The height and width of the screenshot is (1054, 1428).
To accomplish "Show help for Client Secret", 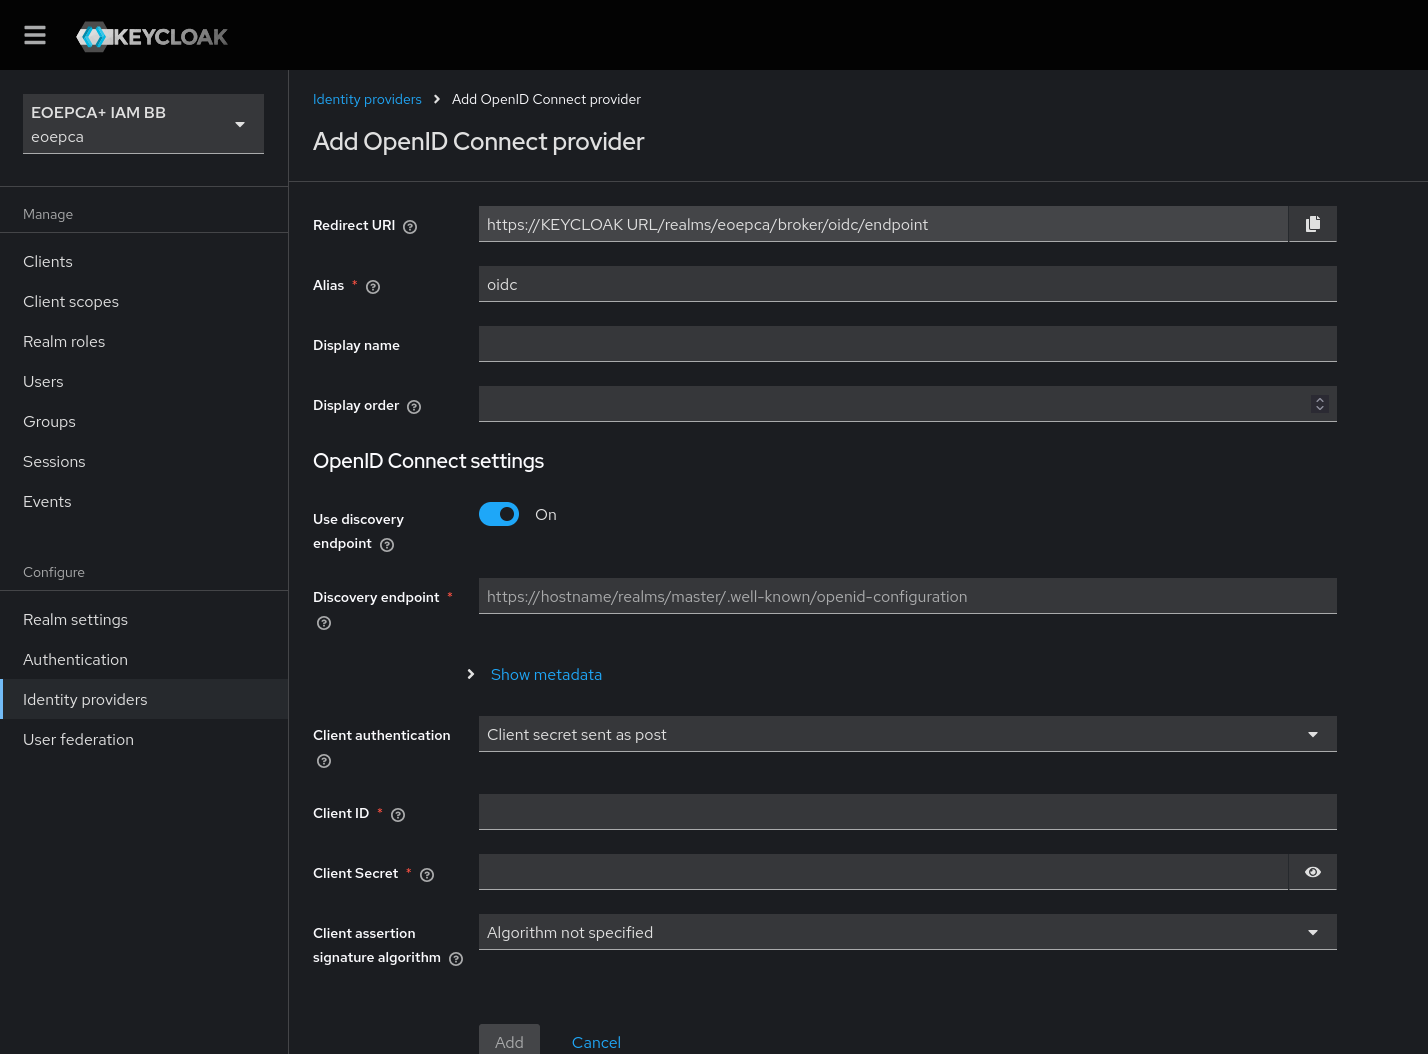I will pos(427,875).
